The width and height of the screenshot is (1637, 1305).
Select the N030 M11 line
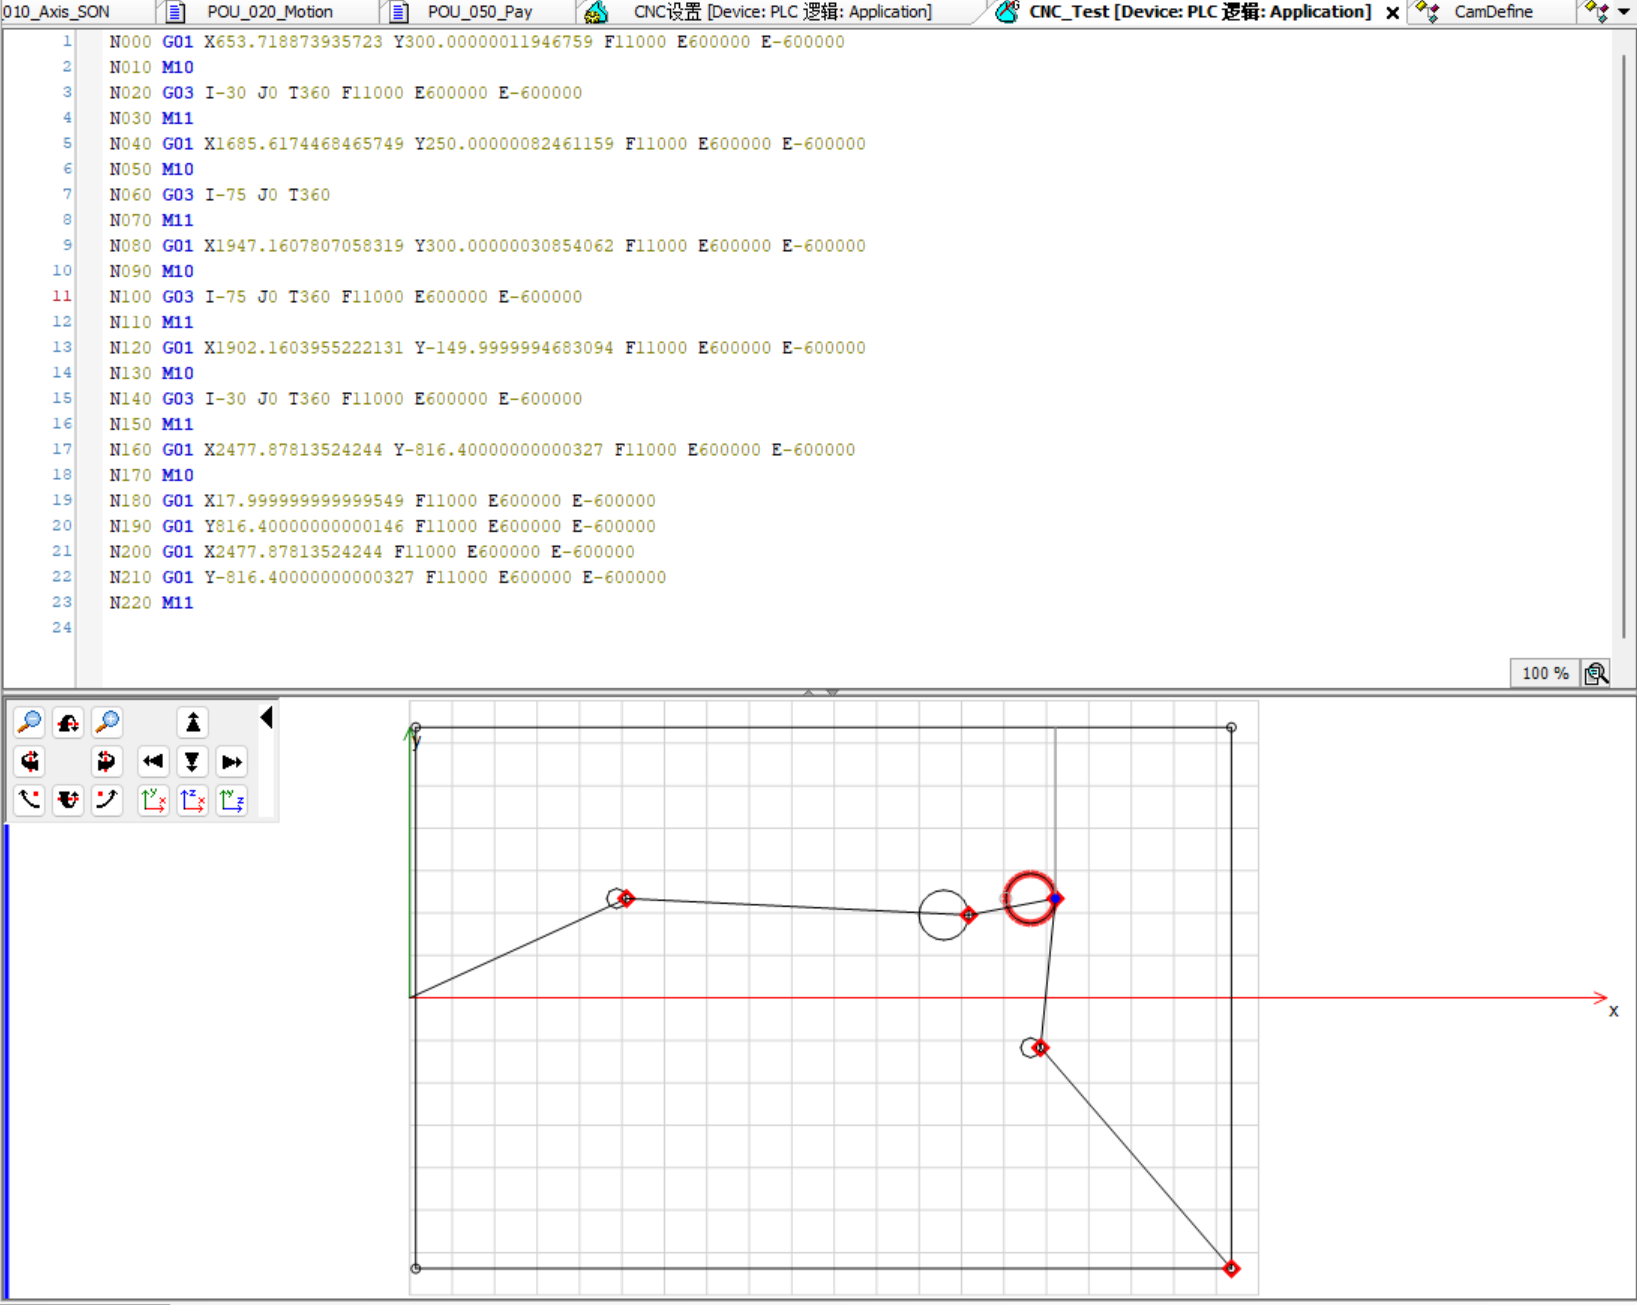point(151,118)
